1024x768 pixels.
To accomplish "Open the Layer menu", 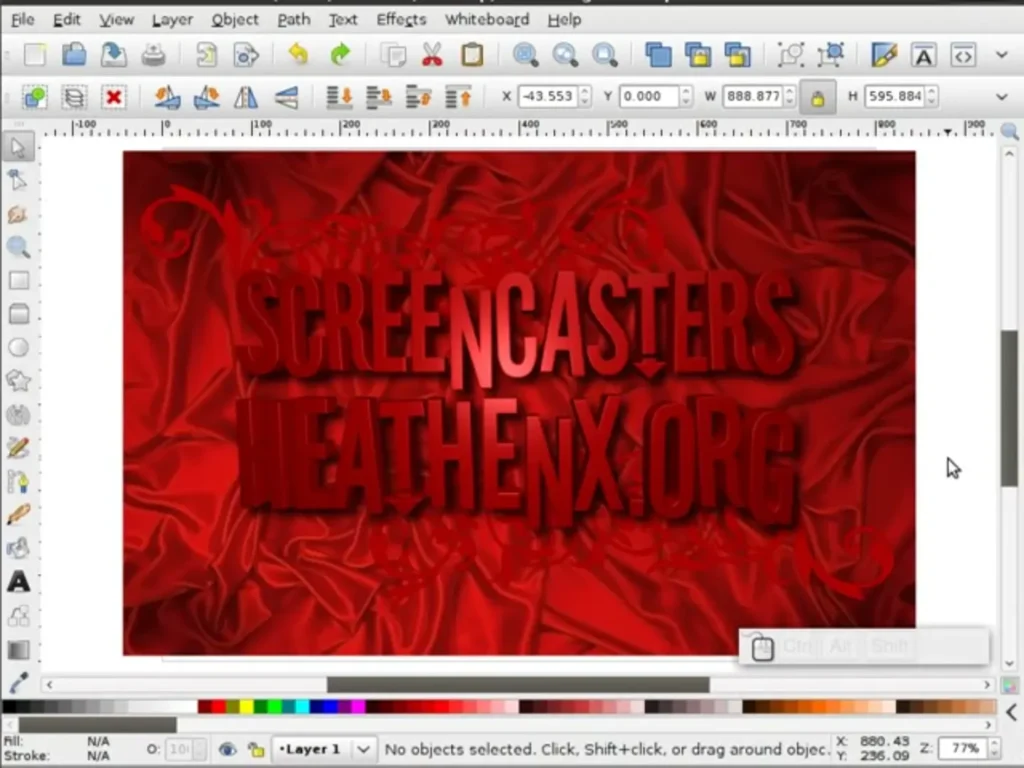I will 172,20.
